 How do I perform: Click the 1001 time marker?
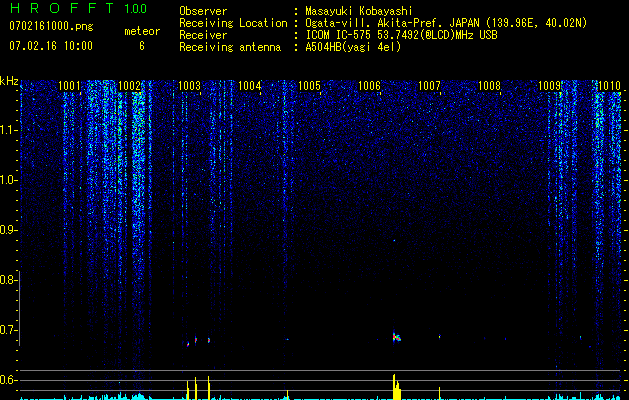click(x=69, y=85)
